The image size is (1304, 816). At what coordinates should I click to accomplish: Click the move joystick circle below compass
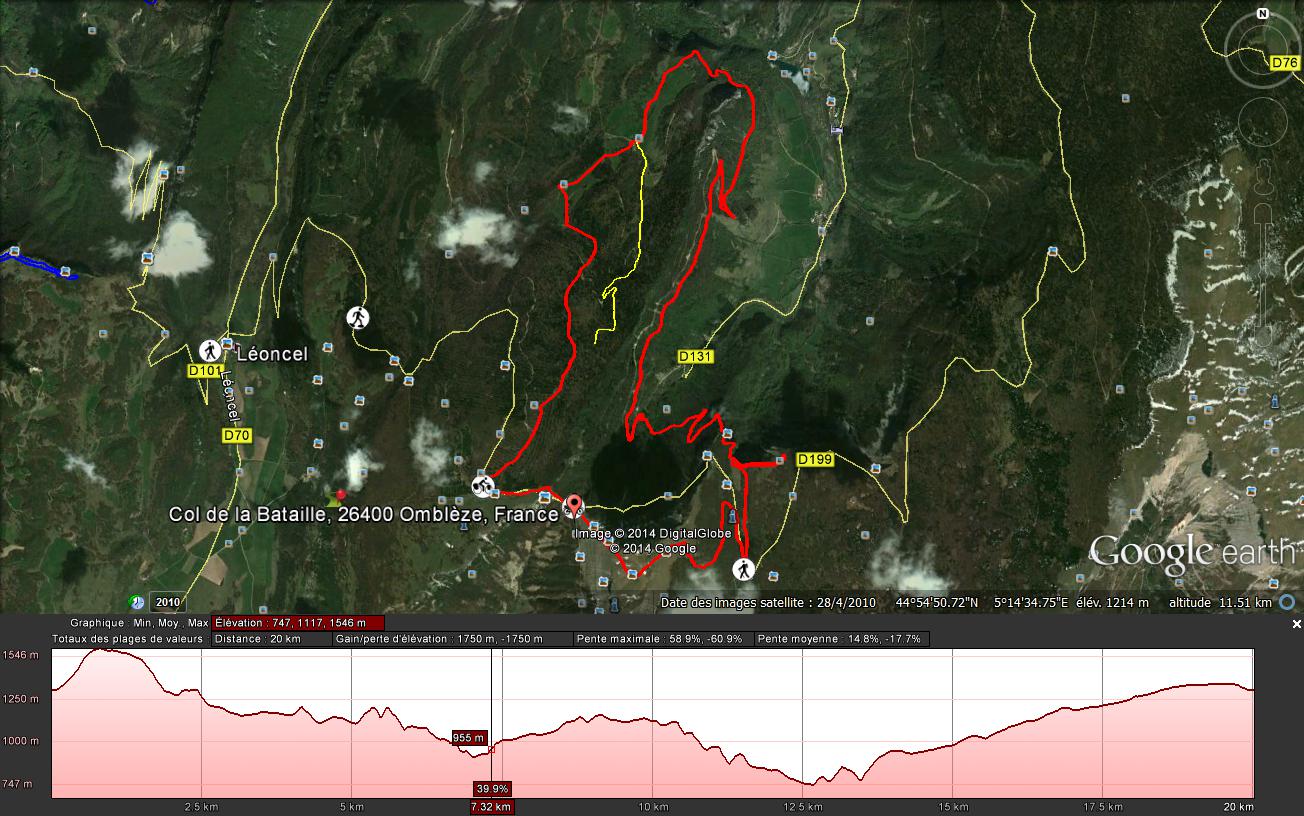[1264, 123]
